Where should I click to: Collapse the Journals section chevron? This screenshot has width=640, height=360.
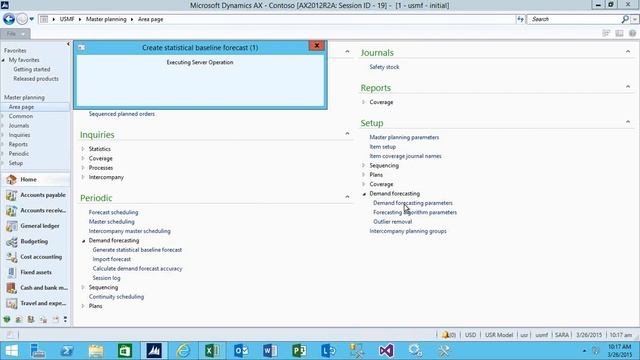coord(628,52)
